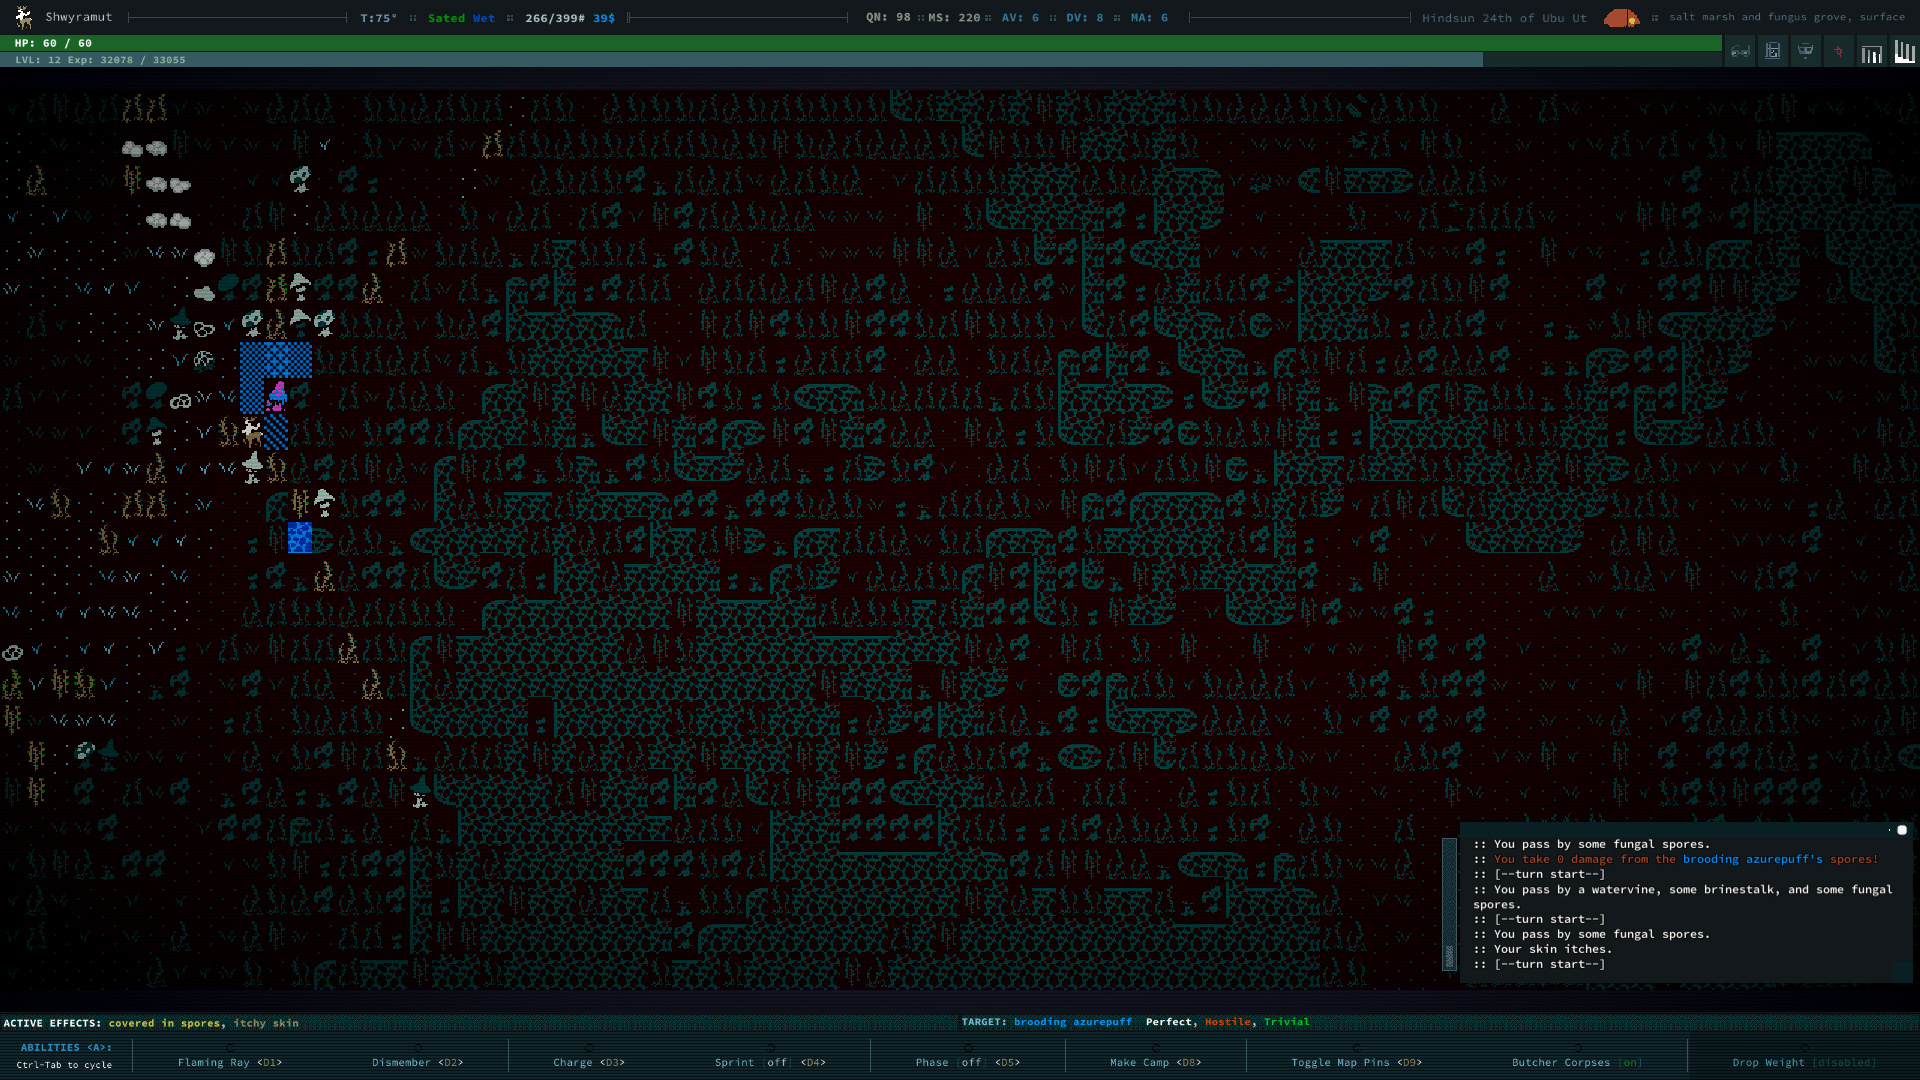The image size is (1920, 1080).
Task: Click the character mask icon
Action: coord(1805,52)
